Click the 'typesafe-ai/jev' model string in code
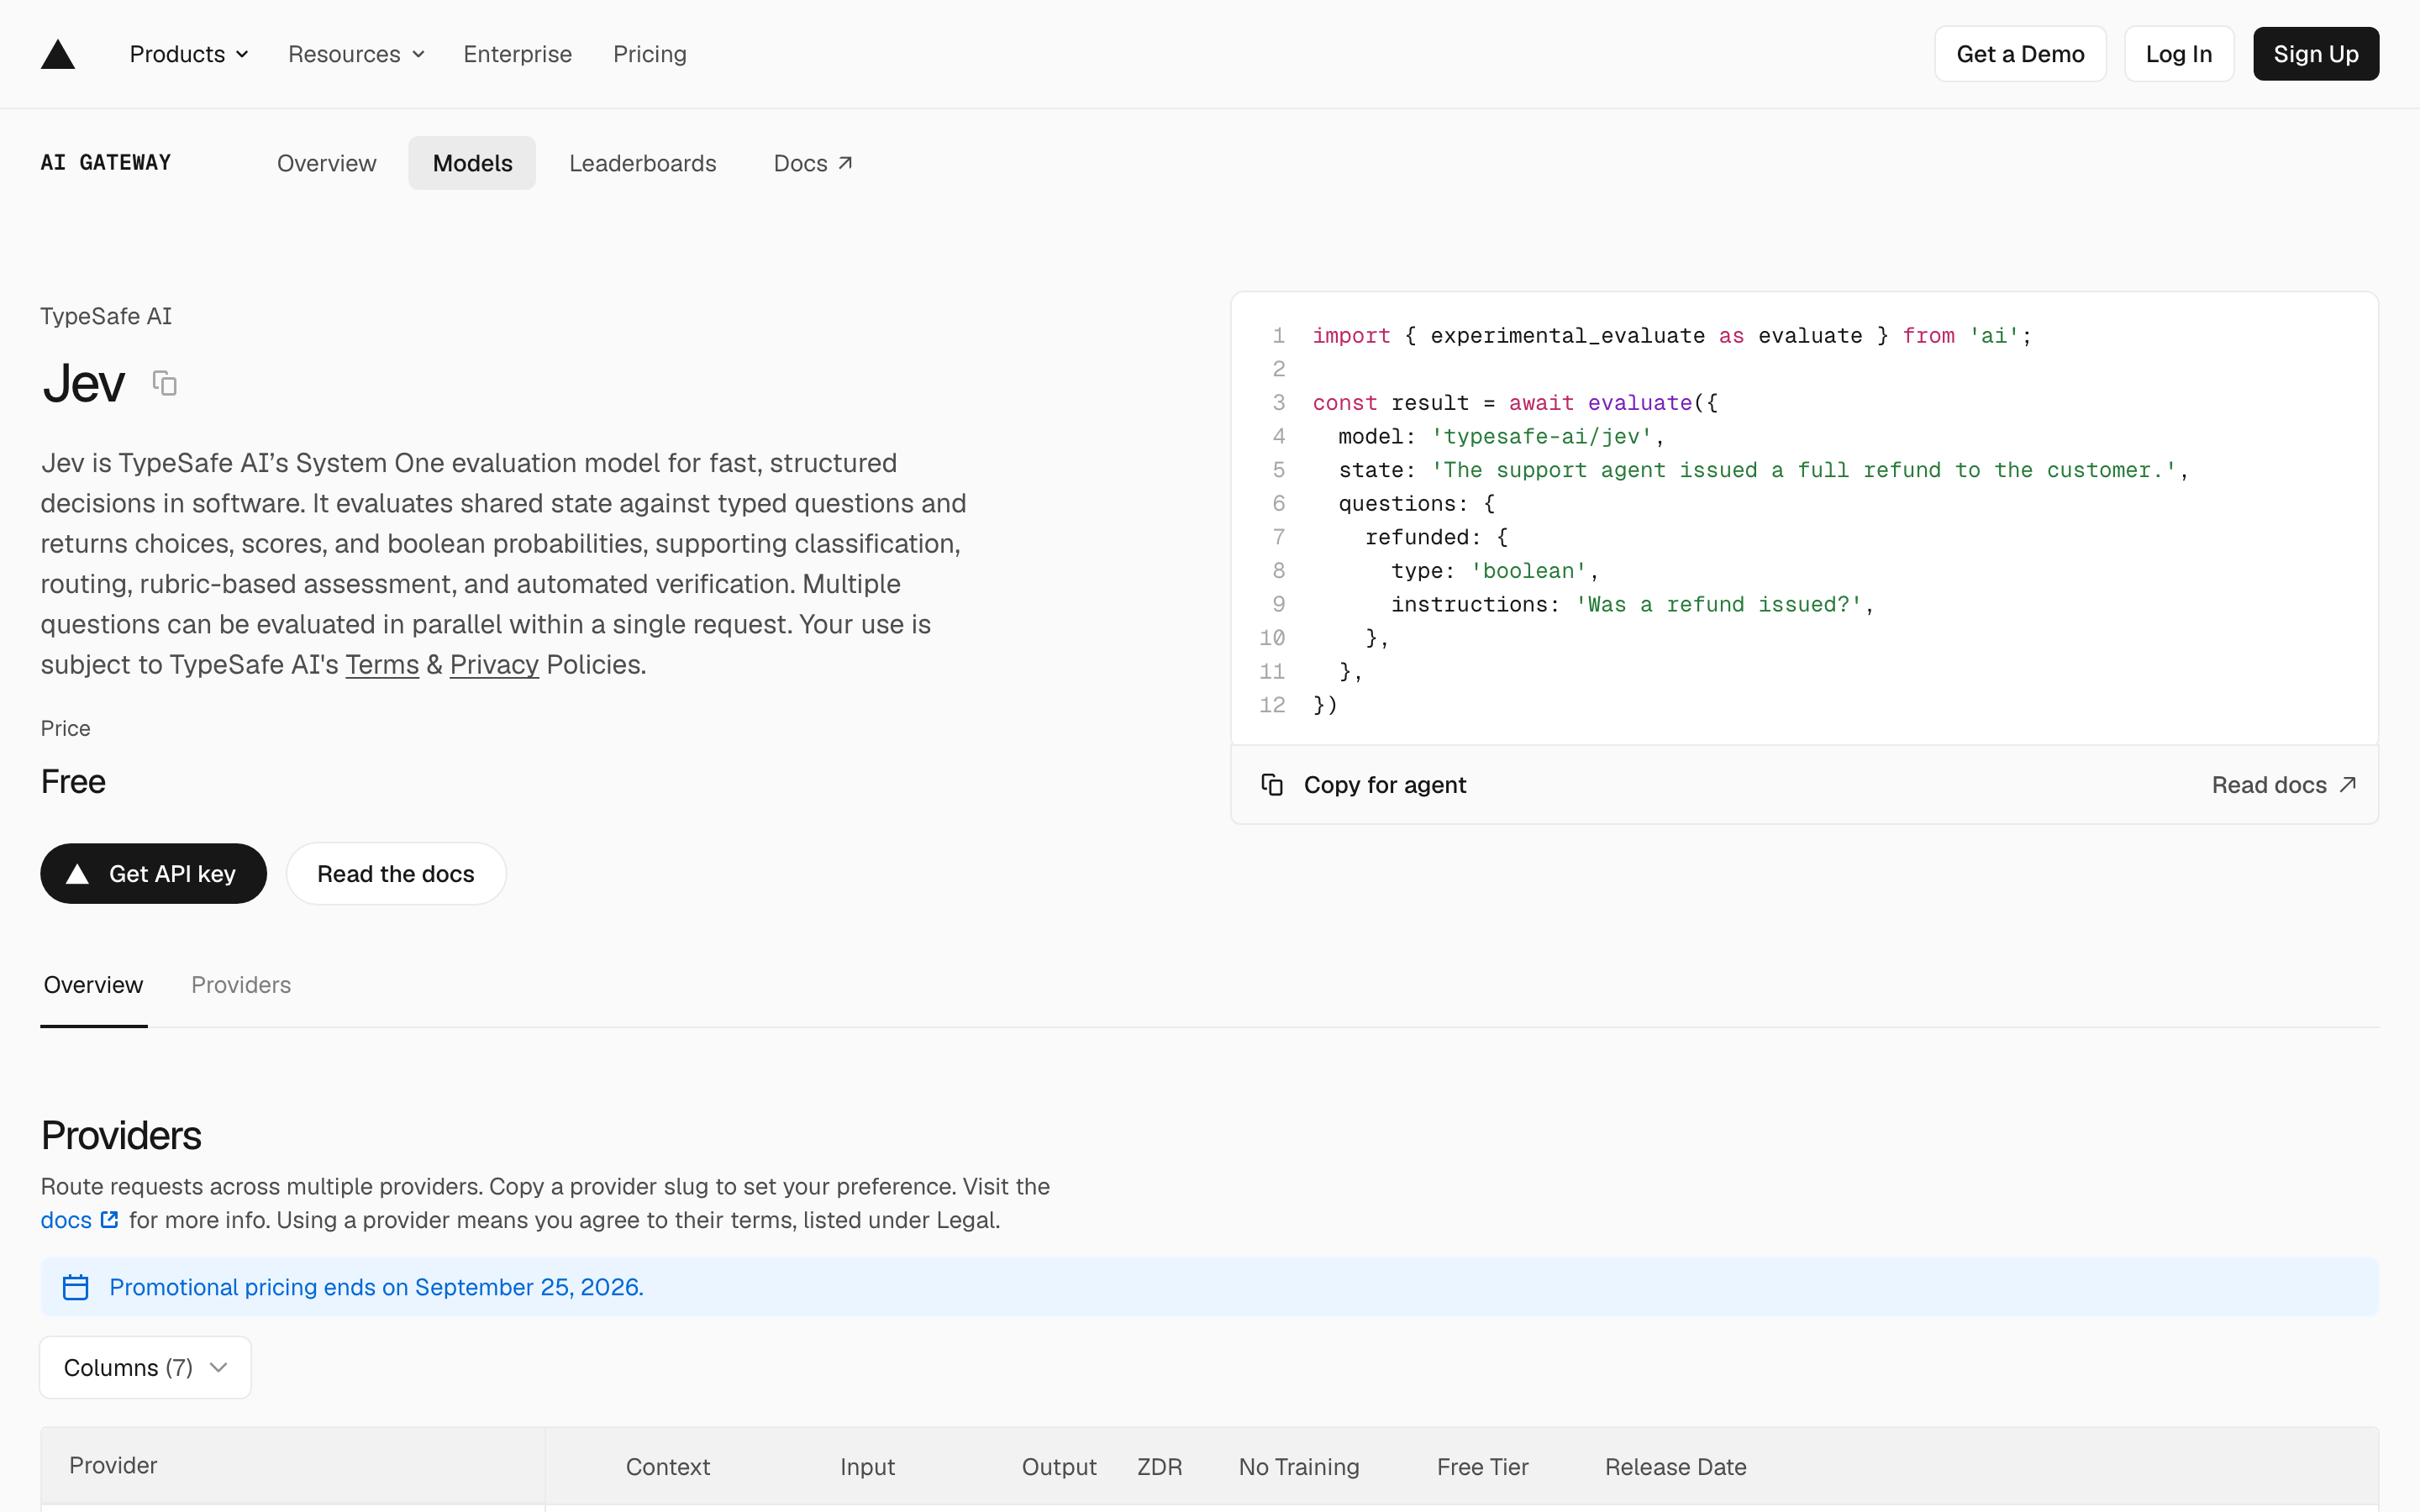Screen dimensions: 2420x1512 coord(1541,437)
